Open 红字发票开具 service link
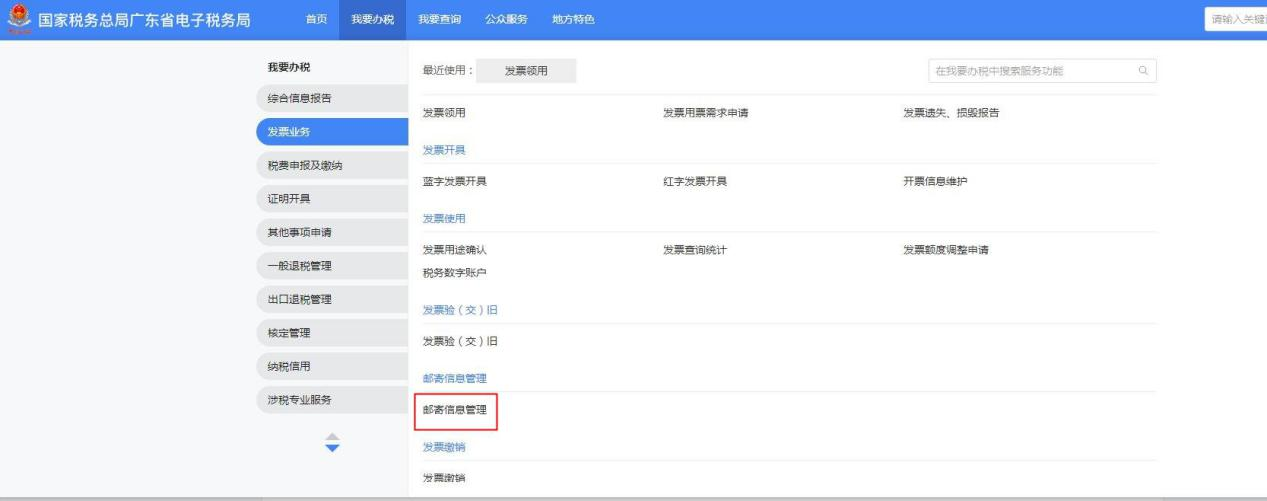The image size is (1267, 501). [x=695, y=181]
